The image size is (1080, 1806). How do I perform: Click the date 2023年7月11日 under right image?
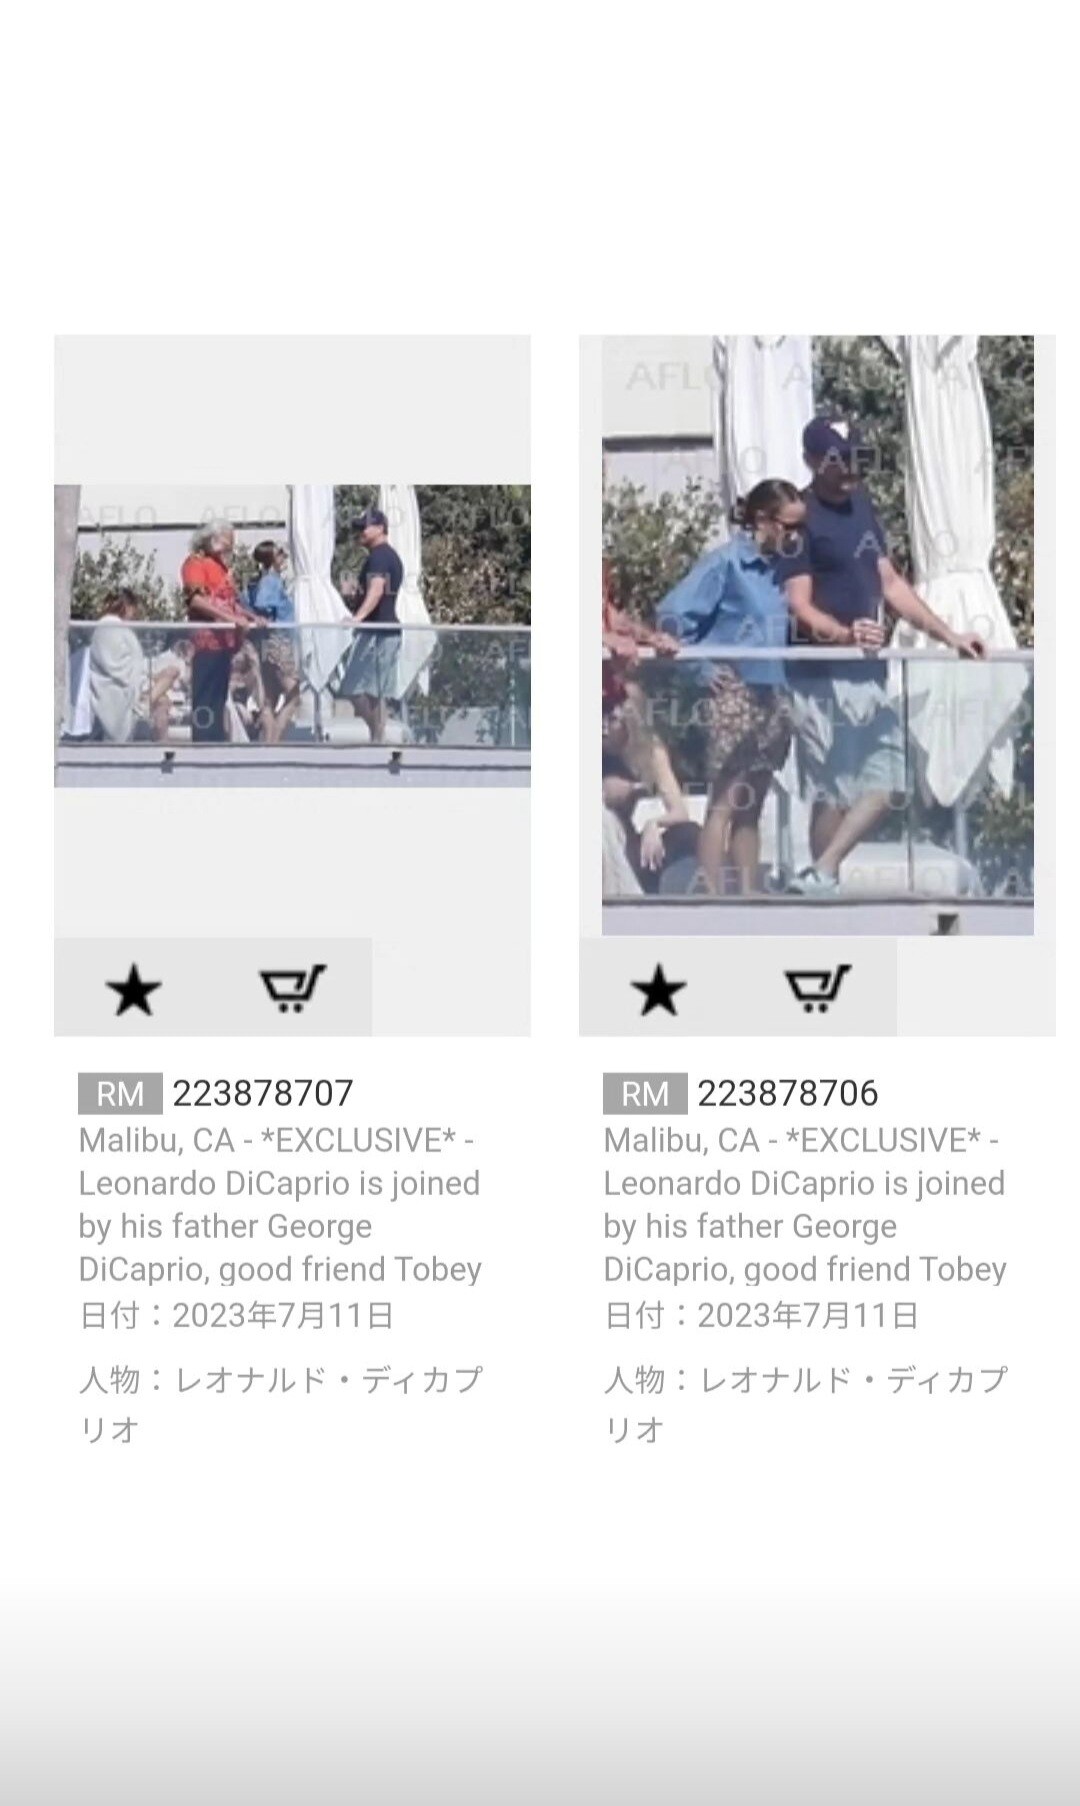pyautogui.click(x=808, y=1315)
